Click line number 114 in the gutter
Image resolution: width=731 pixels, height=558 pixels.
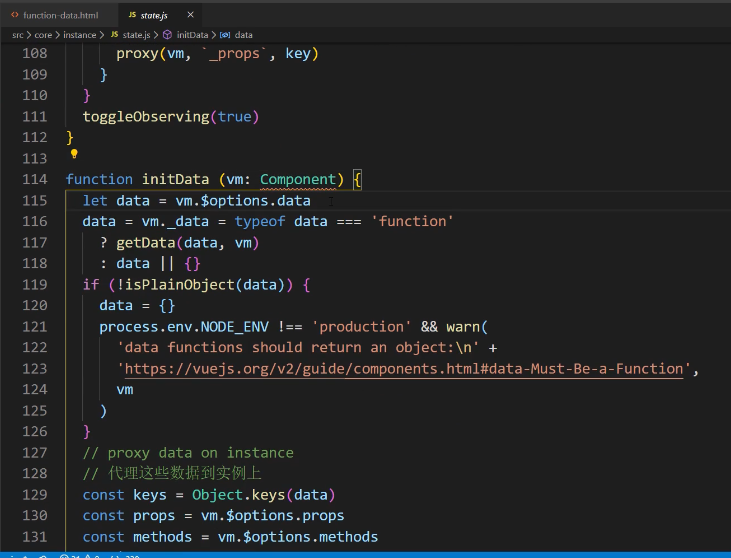click(x=35, y=179)
